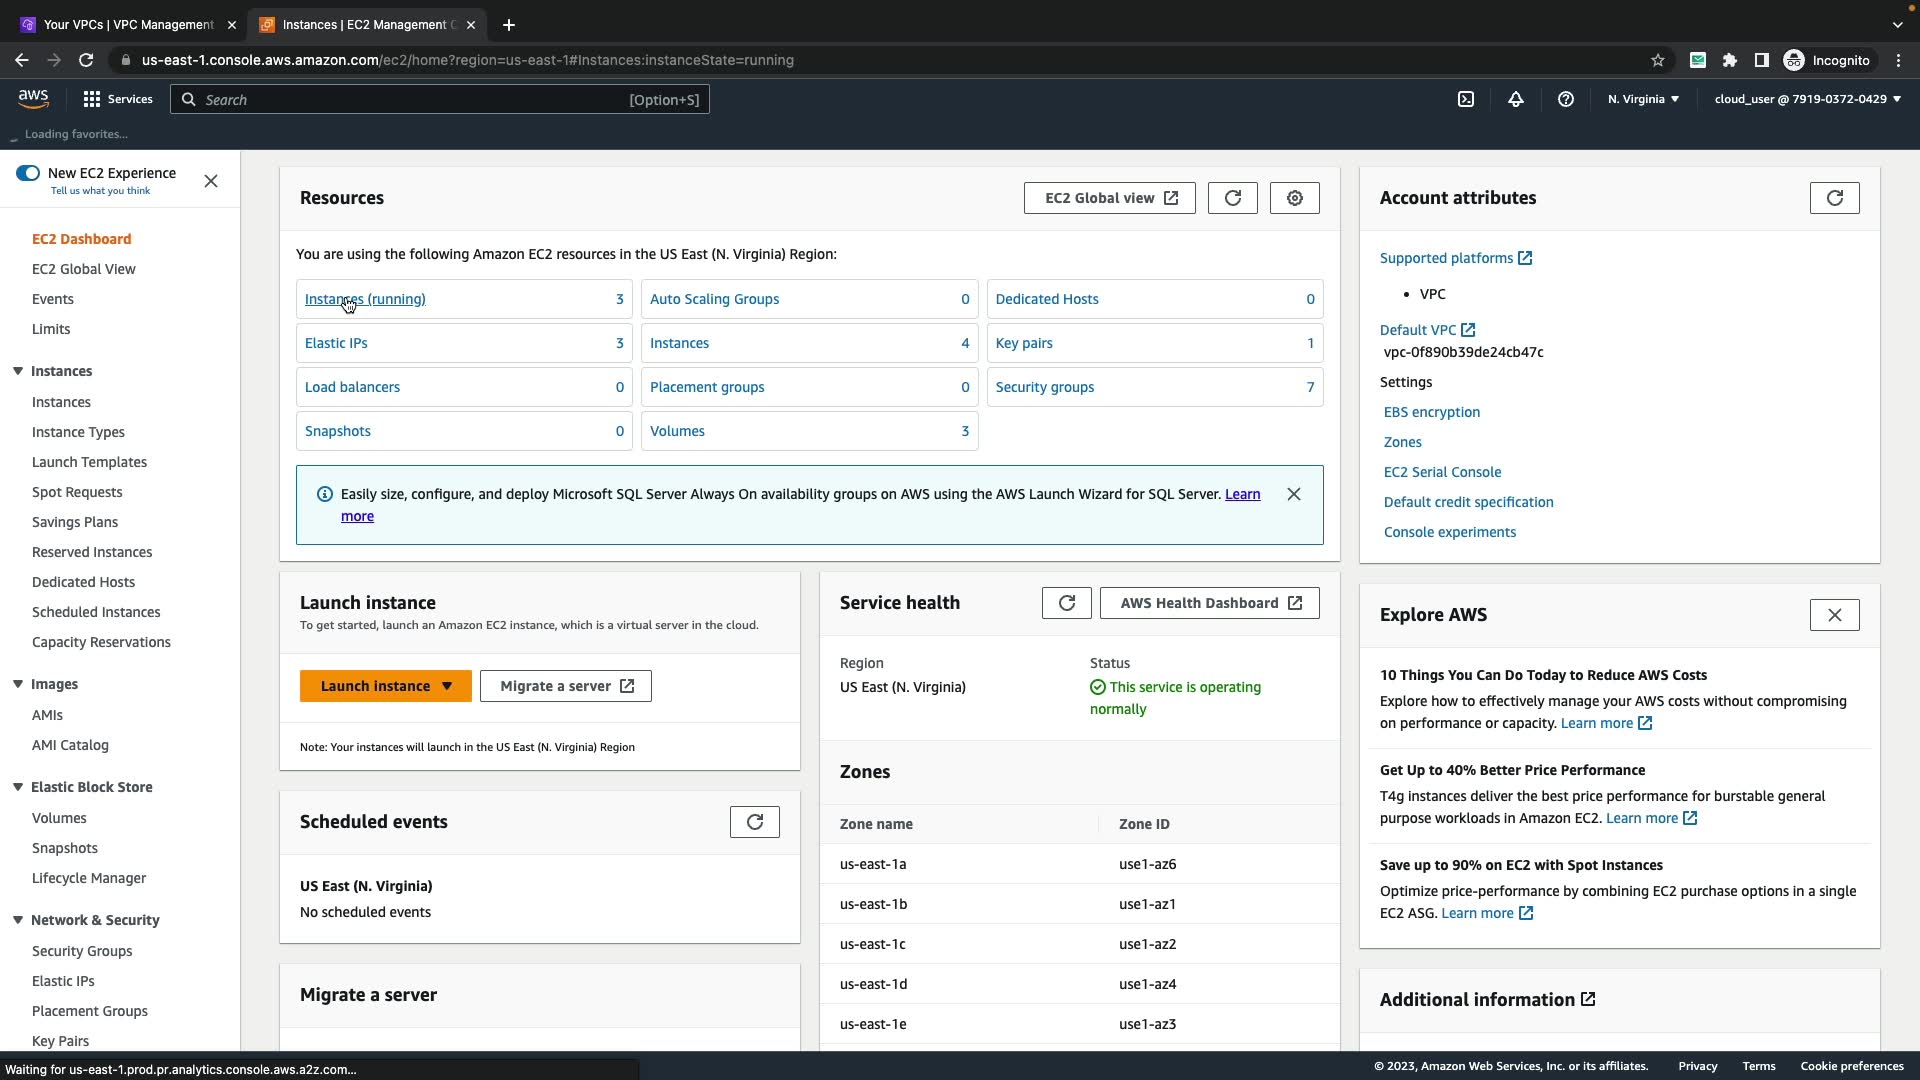This screenshot has height=1080, width=1920.
Task: Toggle the New EC2 Experience switch
Action: click(28, 173)
